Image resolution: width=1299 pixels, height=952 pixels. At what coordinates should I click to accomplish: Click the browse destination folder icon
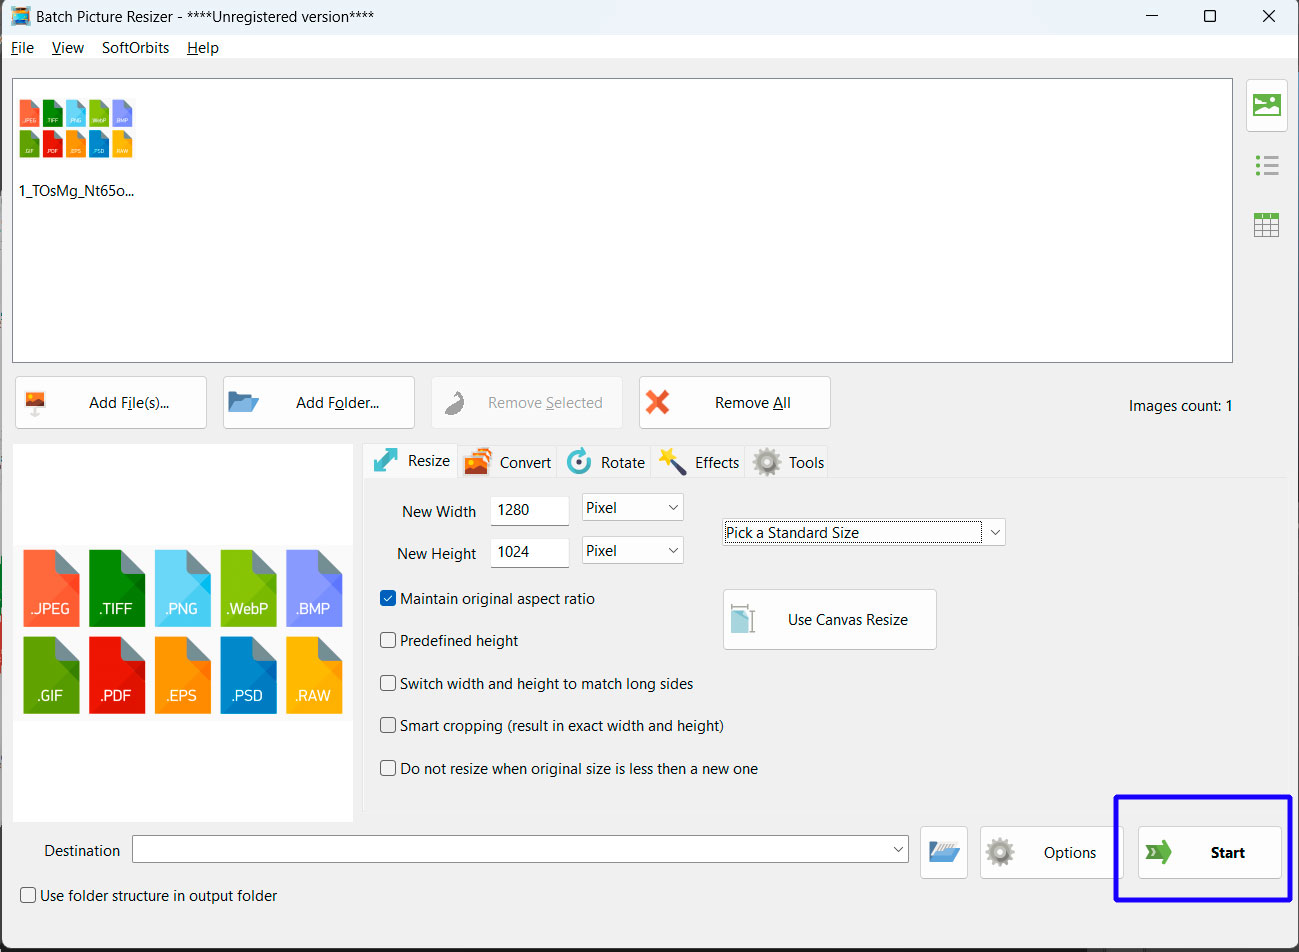pos(943,852)
